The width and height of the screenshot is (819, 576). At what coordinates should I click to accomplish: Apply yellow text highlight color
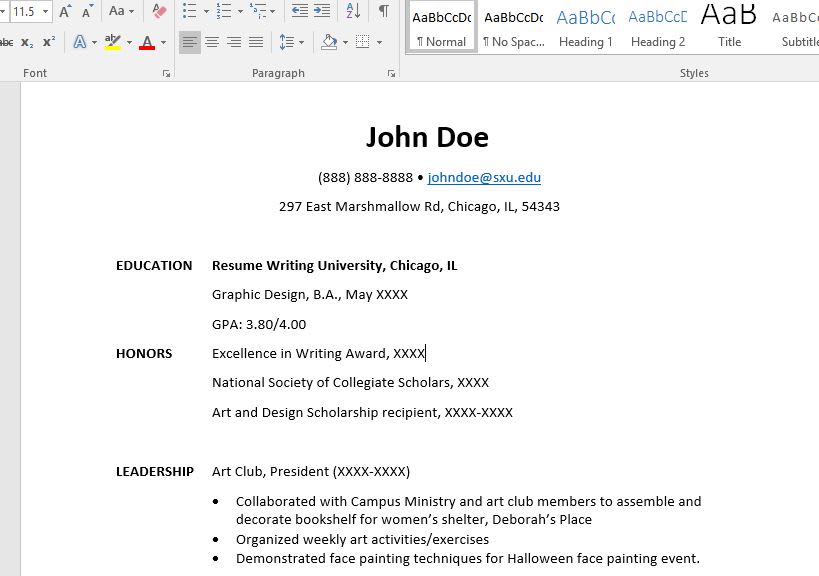click(x=113, y=42)
